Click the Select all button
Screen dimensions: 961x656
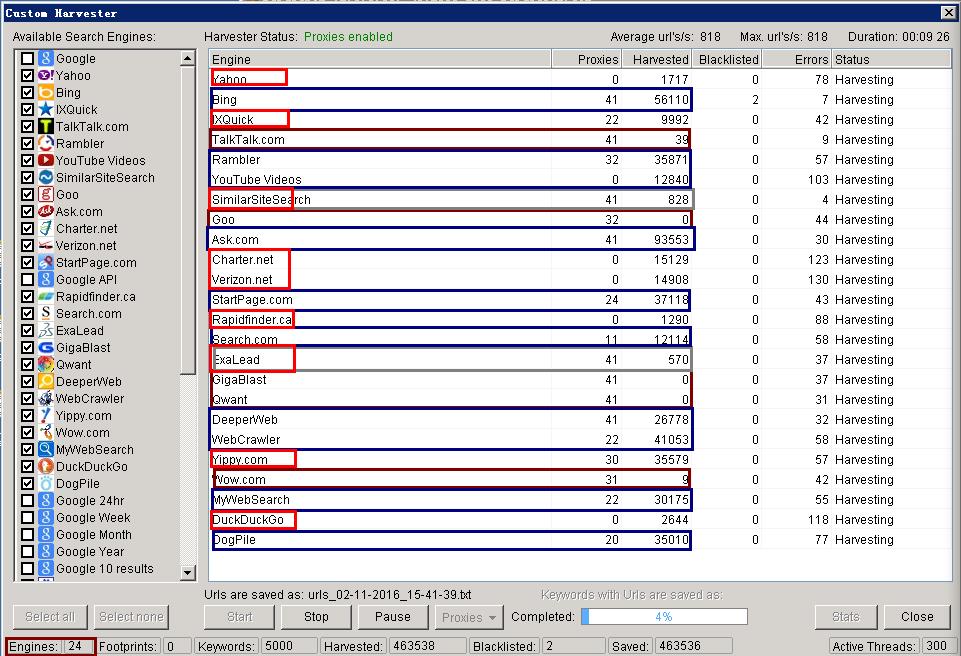(50, 617)
